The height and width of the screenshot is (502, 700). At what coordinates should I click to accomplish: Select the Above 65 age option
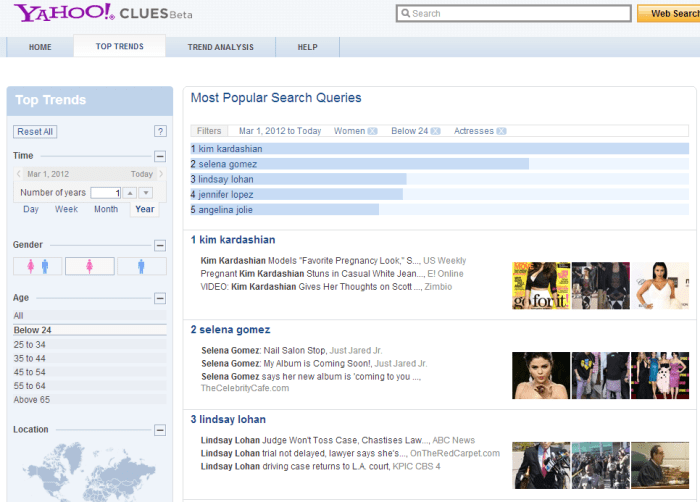point(90,400)
